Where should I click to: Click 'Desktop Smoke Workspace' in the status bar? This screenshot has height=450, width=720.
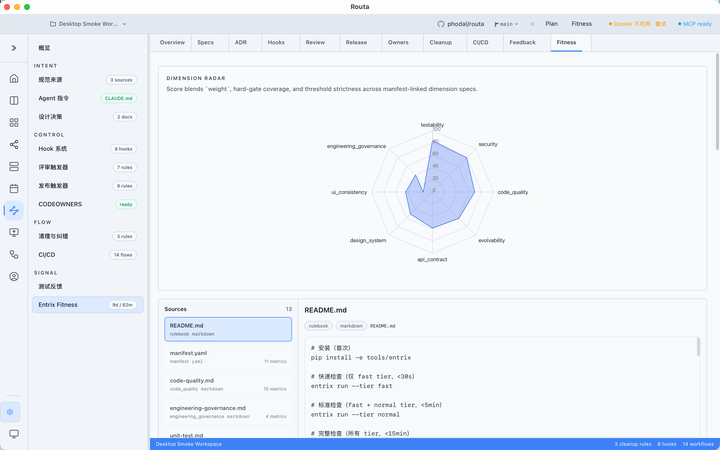point(189,444)
